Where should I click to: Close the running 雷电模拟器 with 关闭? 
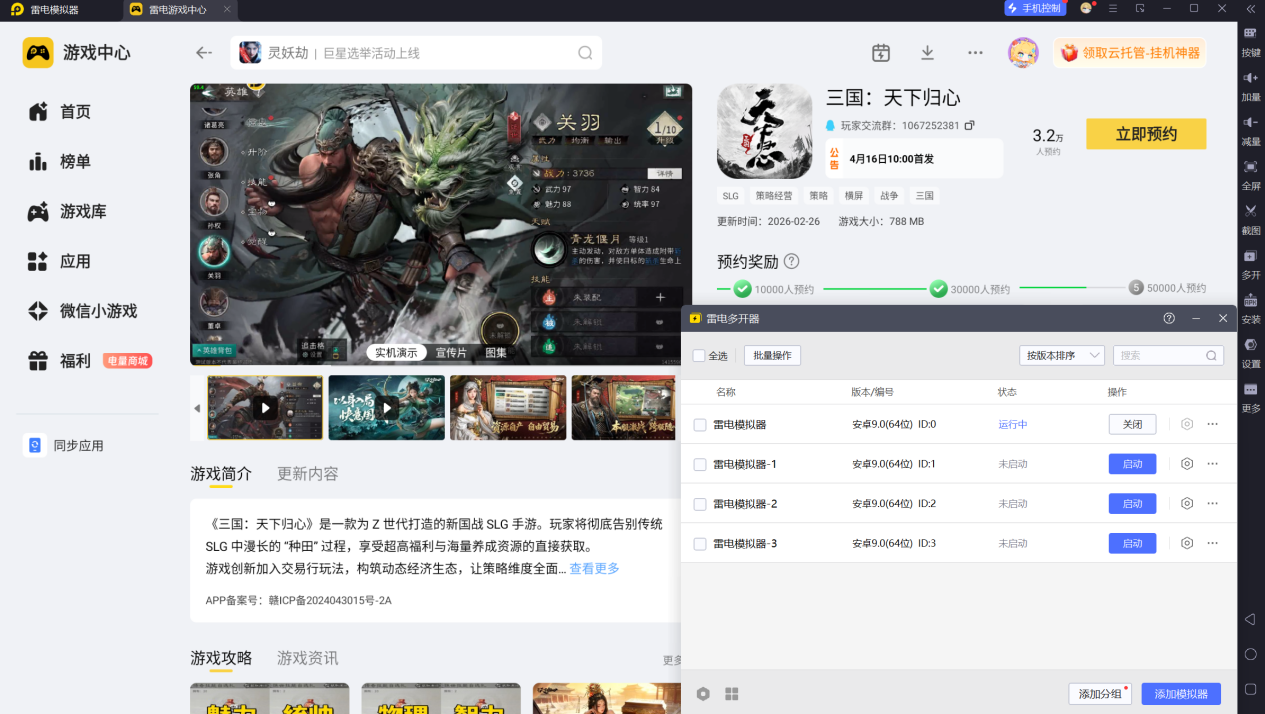pos(1132,425)
